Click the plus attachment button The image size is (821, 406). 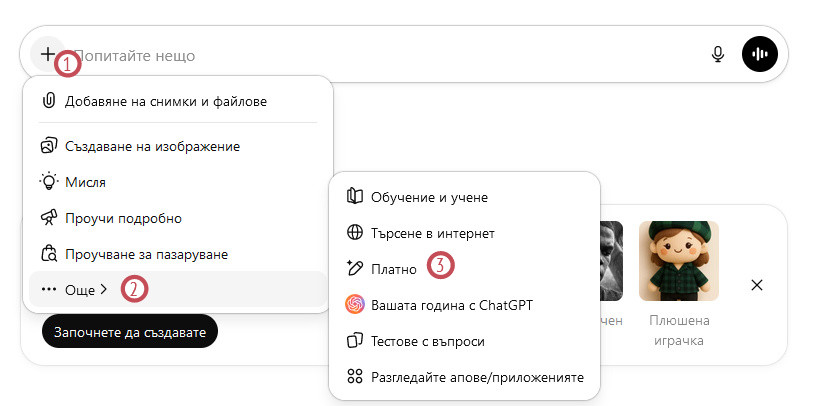click(x=47, y=54)
